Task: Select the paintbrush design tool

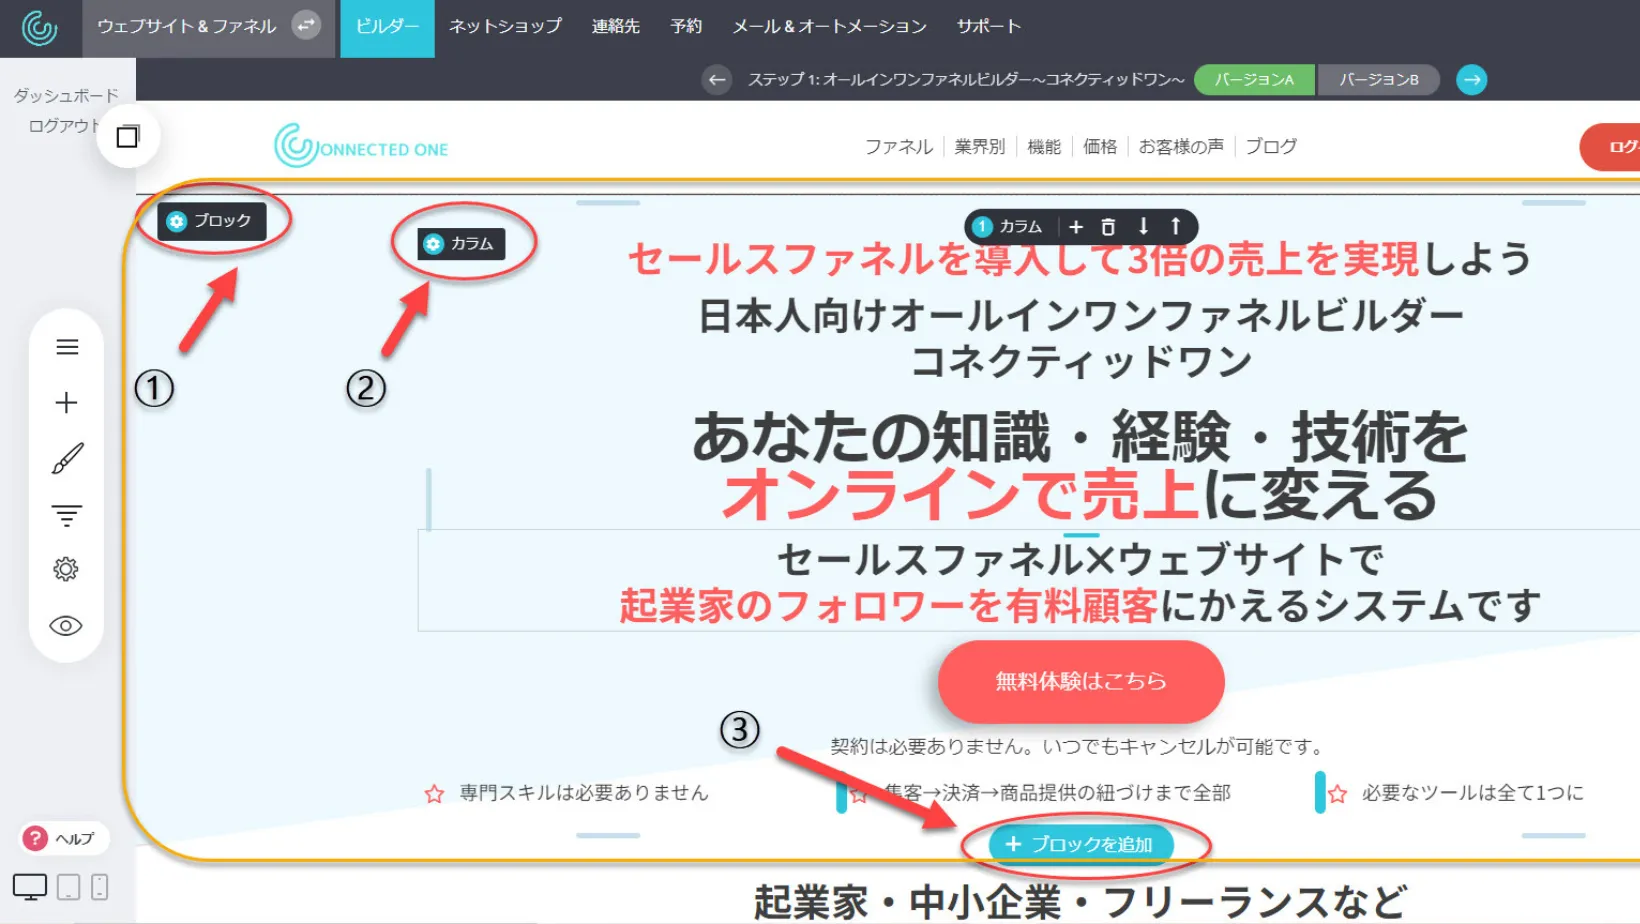Action: pos(67,459)
